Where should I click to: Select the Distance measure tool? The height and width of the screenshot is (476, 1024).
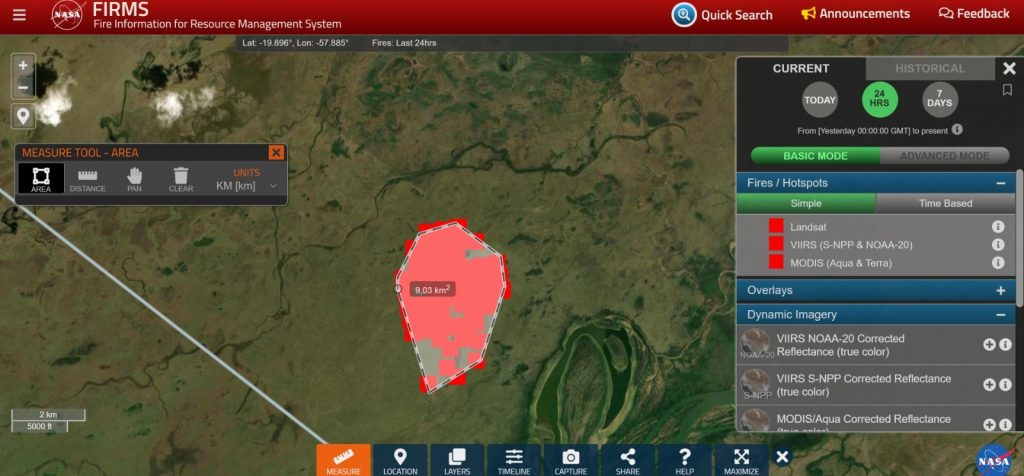point(87,179)
